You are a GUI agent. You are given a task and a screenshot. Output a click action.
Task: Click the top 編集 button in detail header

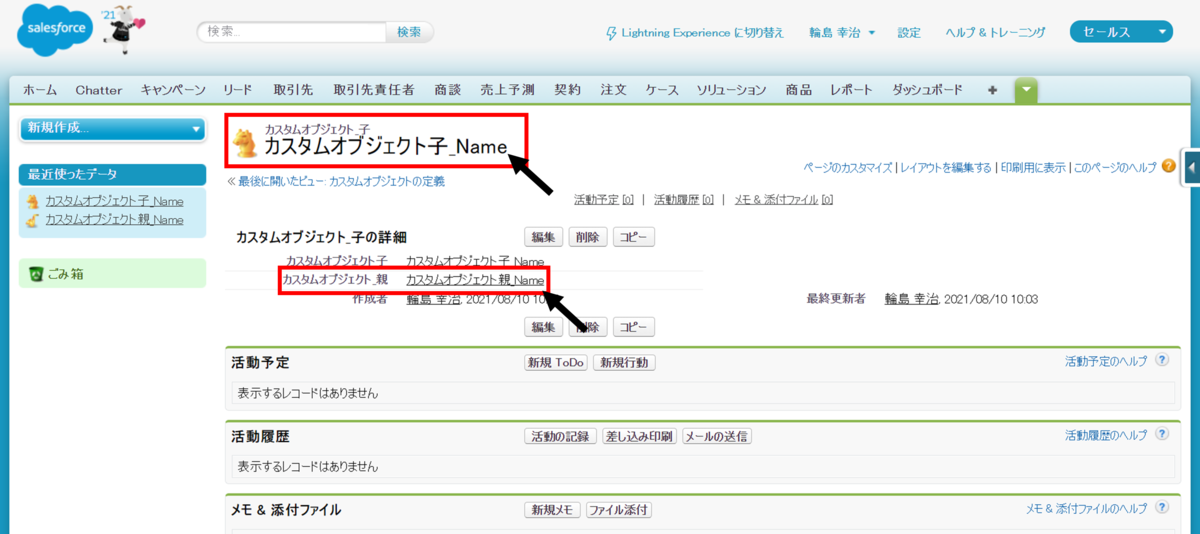click(x=543, y=237)
